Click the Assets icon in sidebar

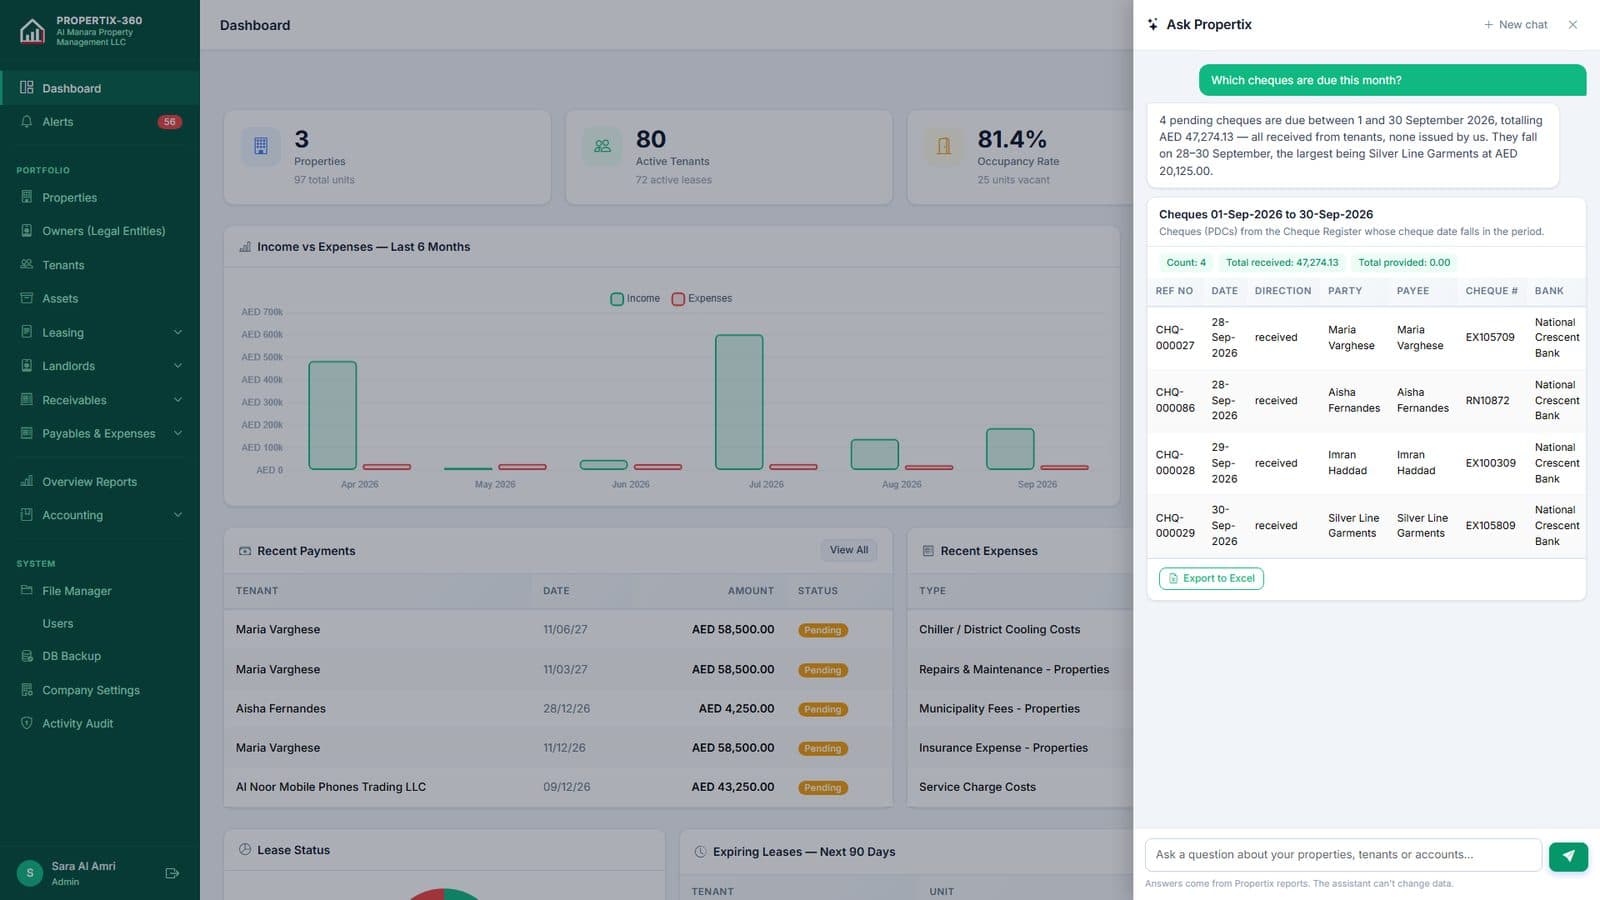(x=27, y=298)
